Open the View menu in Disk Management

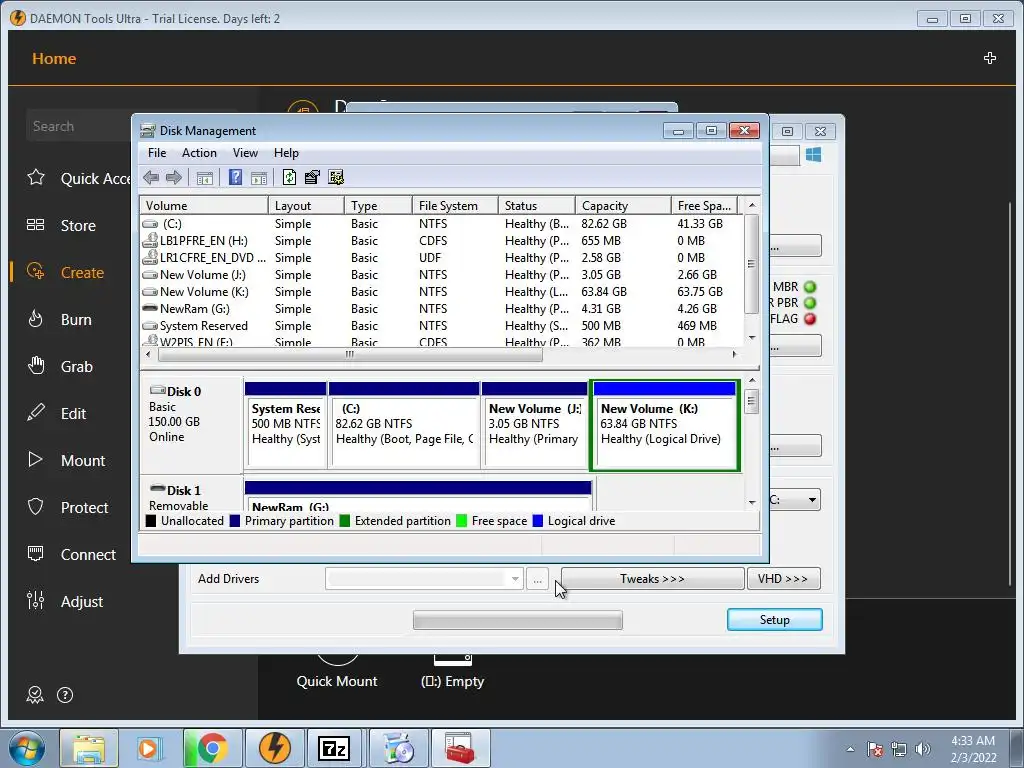tap(245, 153)
